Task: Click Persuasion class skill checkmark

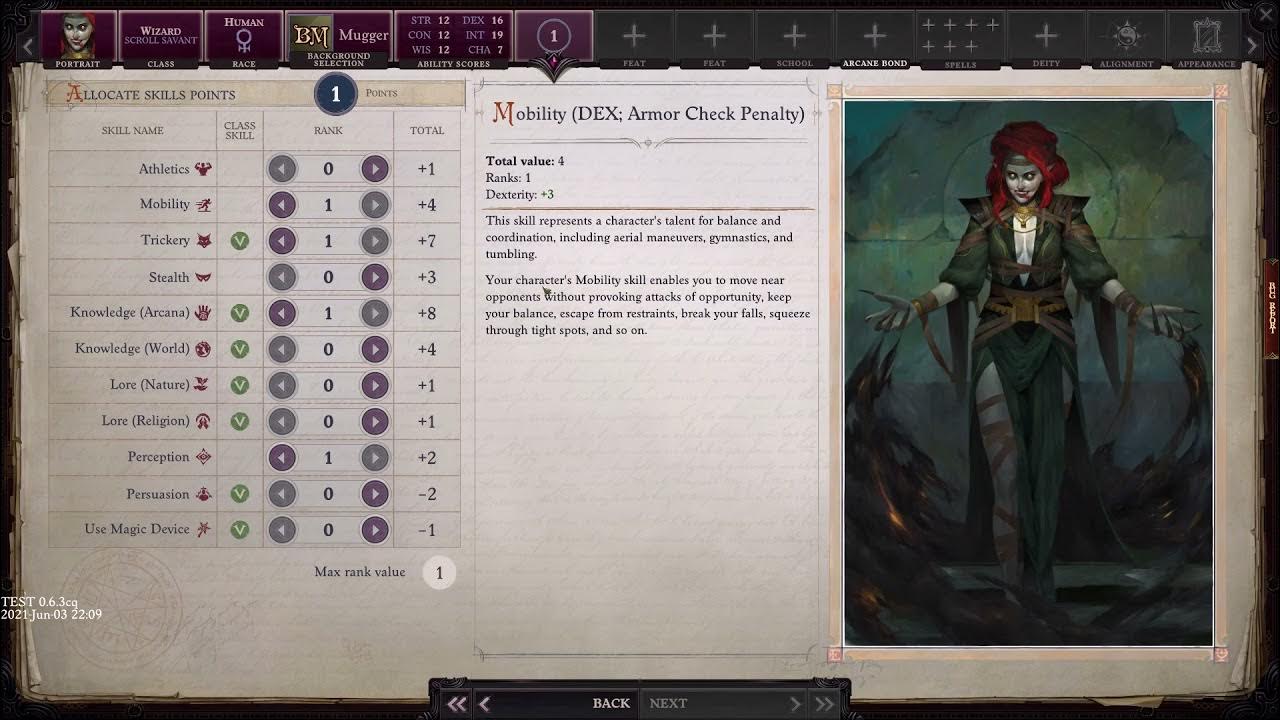Action: [239, 493]
